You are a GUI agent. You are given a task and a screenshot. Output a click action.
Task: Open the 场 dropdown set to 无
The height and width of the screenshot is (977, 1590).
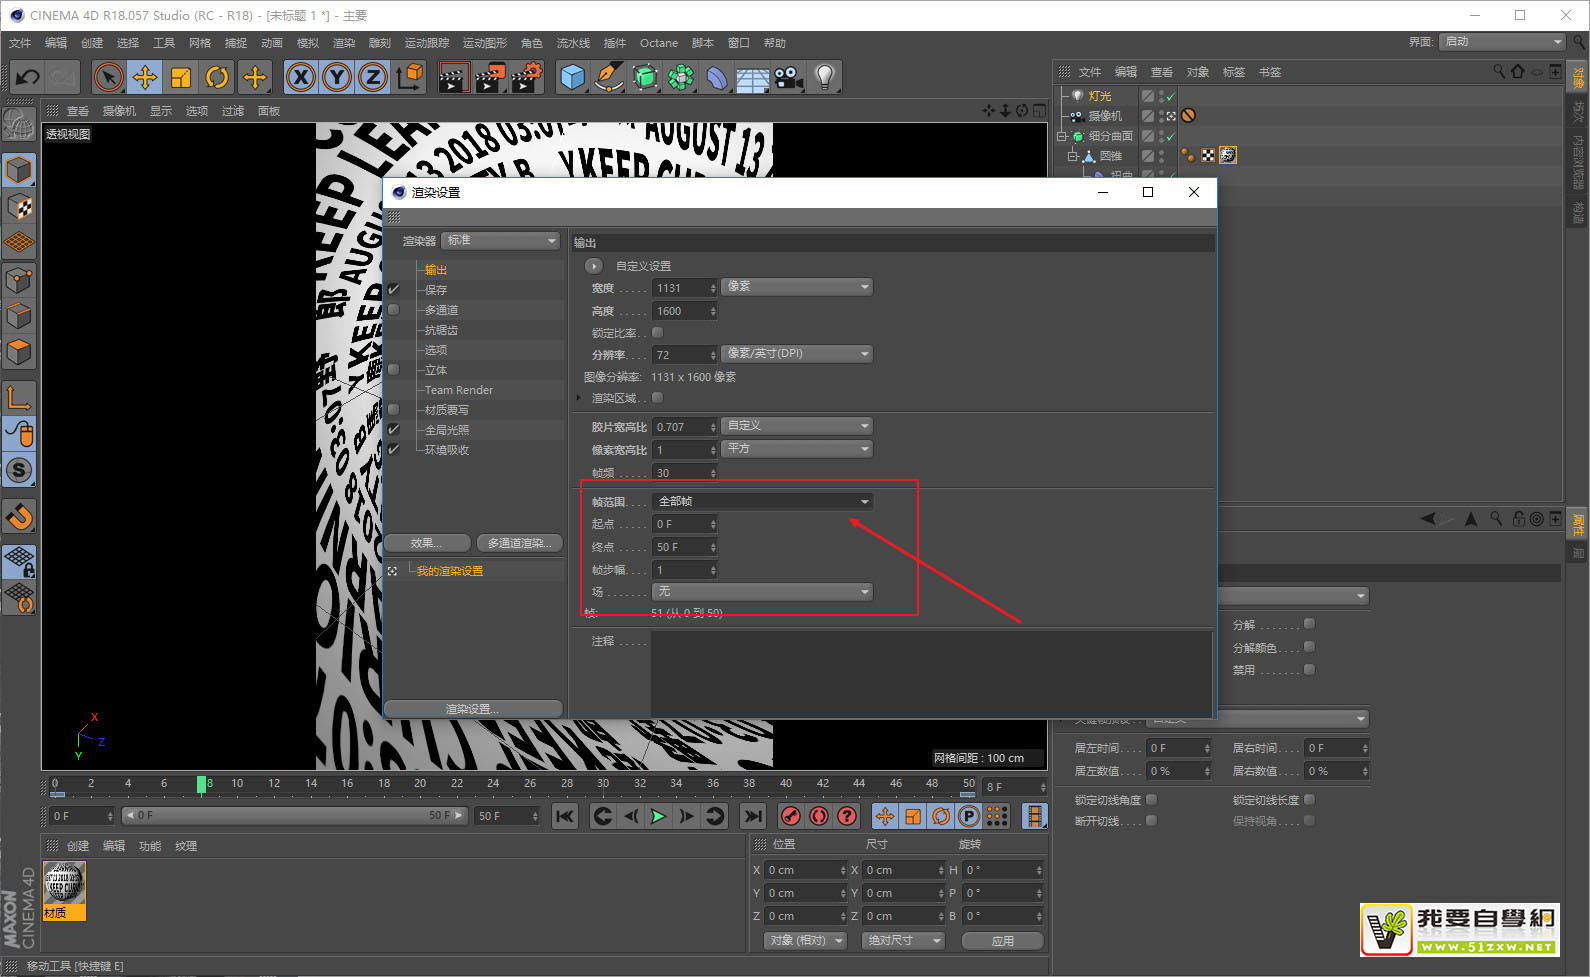[x=763, y=592]
